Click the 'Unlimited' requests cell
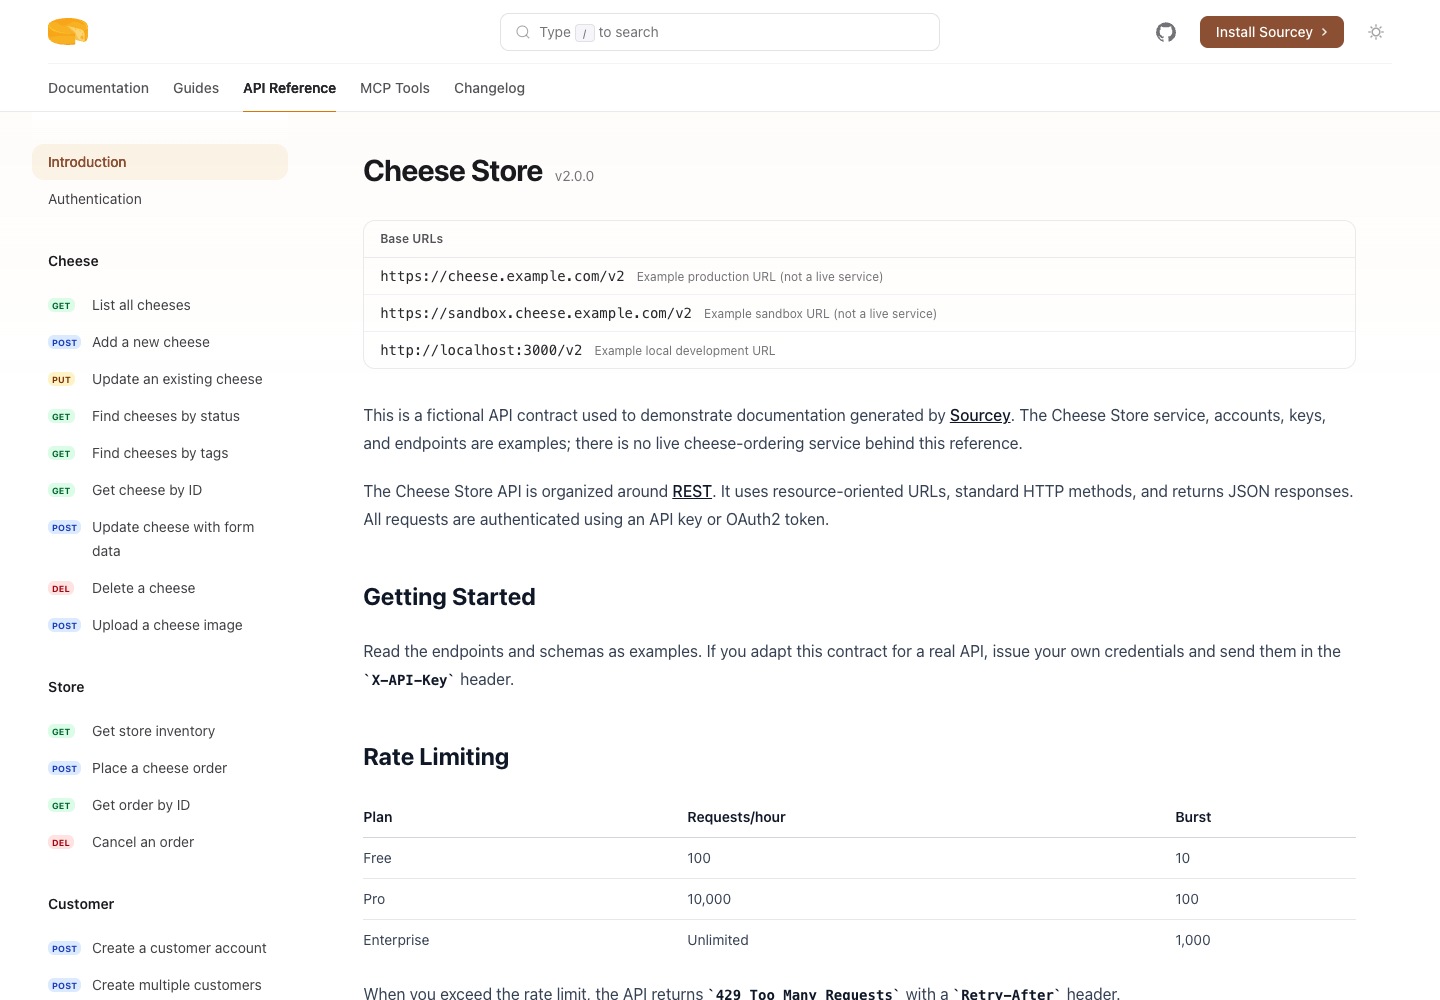Image resolution: width=1440 pixels, height=1000 pixels. pyautogui.click(x=718, y=940)
